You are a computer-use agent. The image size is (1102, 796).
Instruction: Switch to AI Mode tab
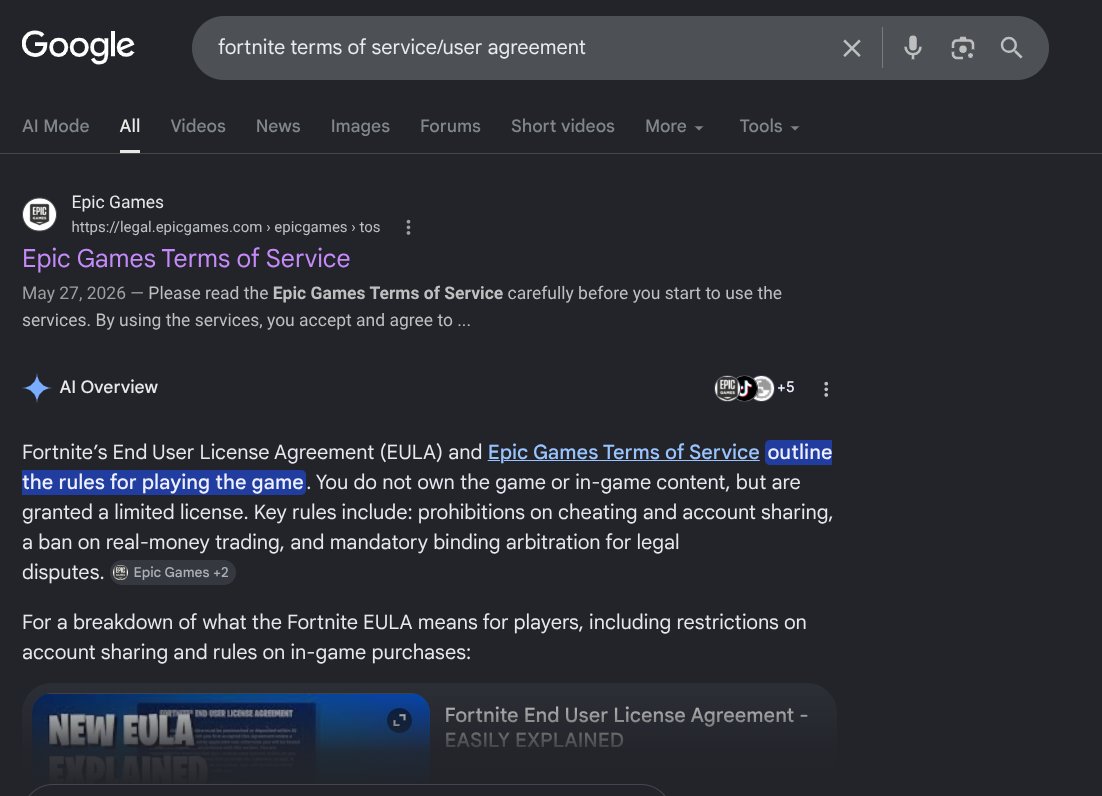tap(56, 126)
